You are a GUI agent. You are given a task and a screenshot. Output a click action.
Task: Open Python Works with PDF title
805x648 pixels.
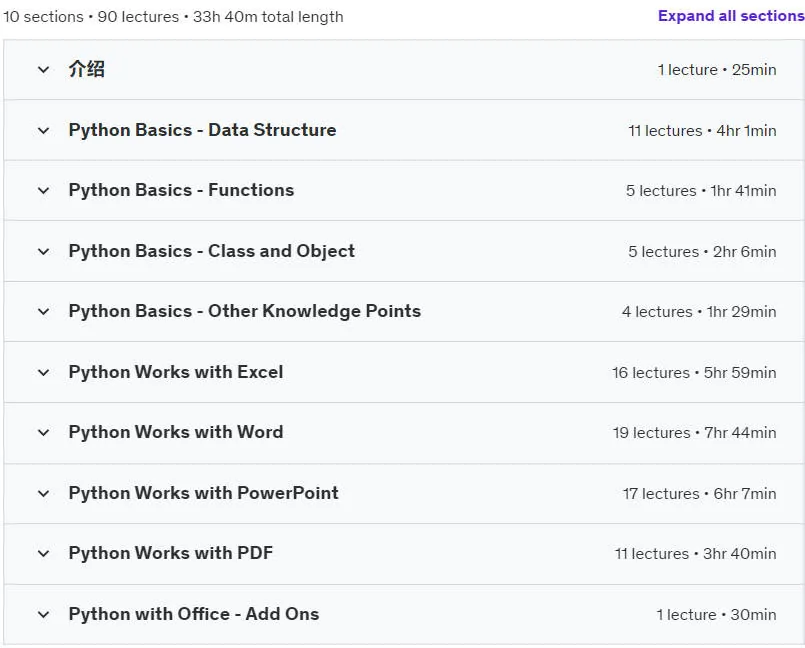(170, 553)
